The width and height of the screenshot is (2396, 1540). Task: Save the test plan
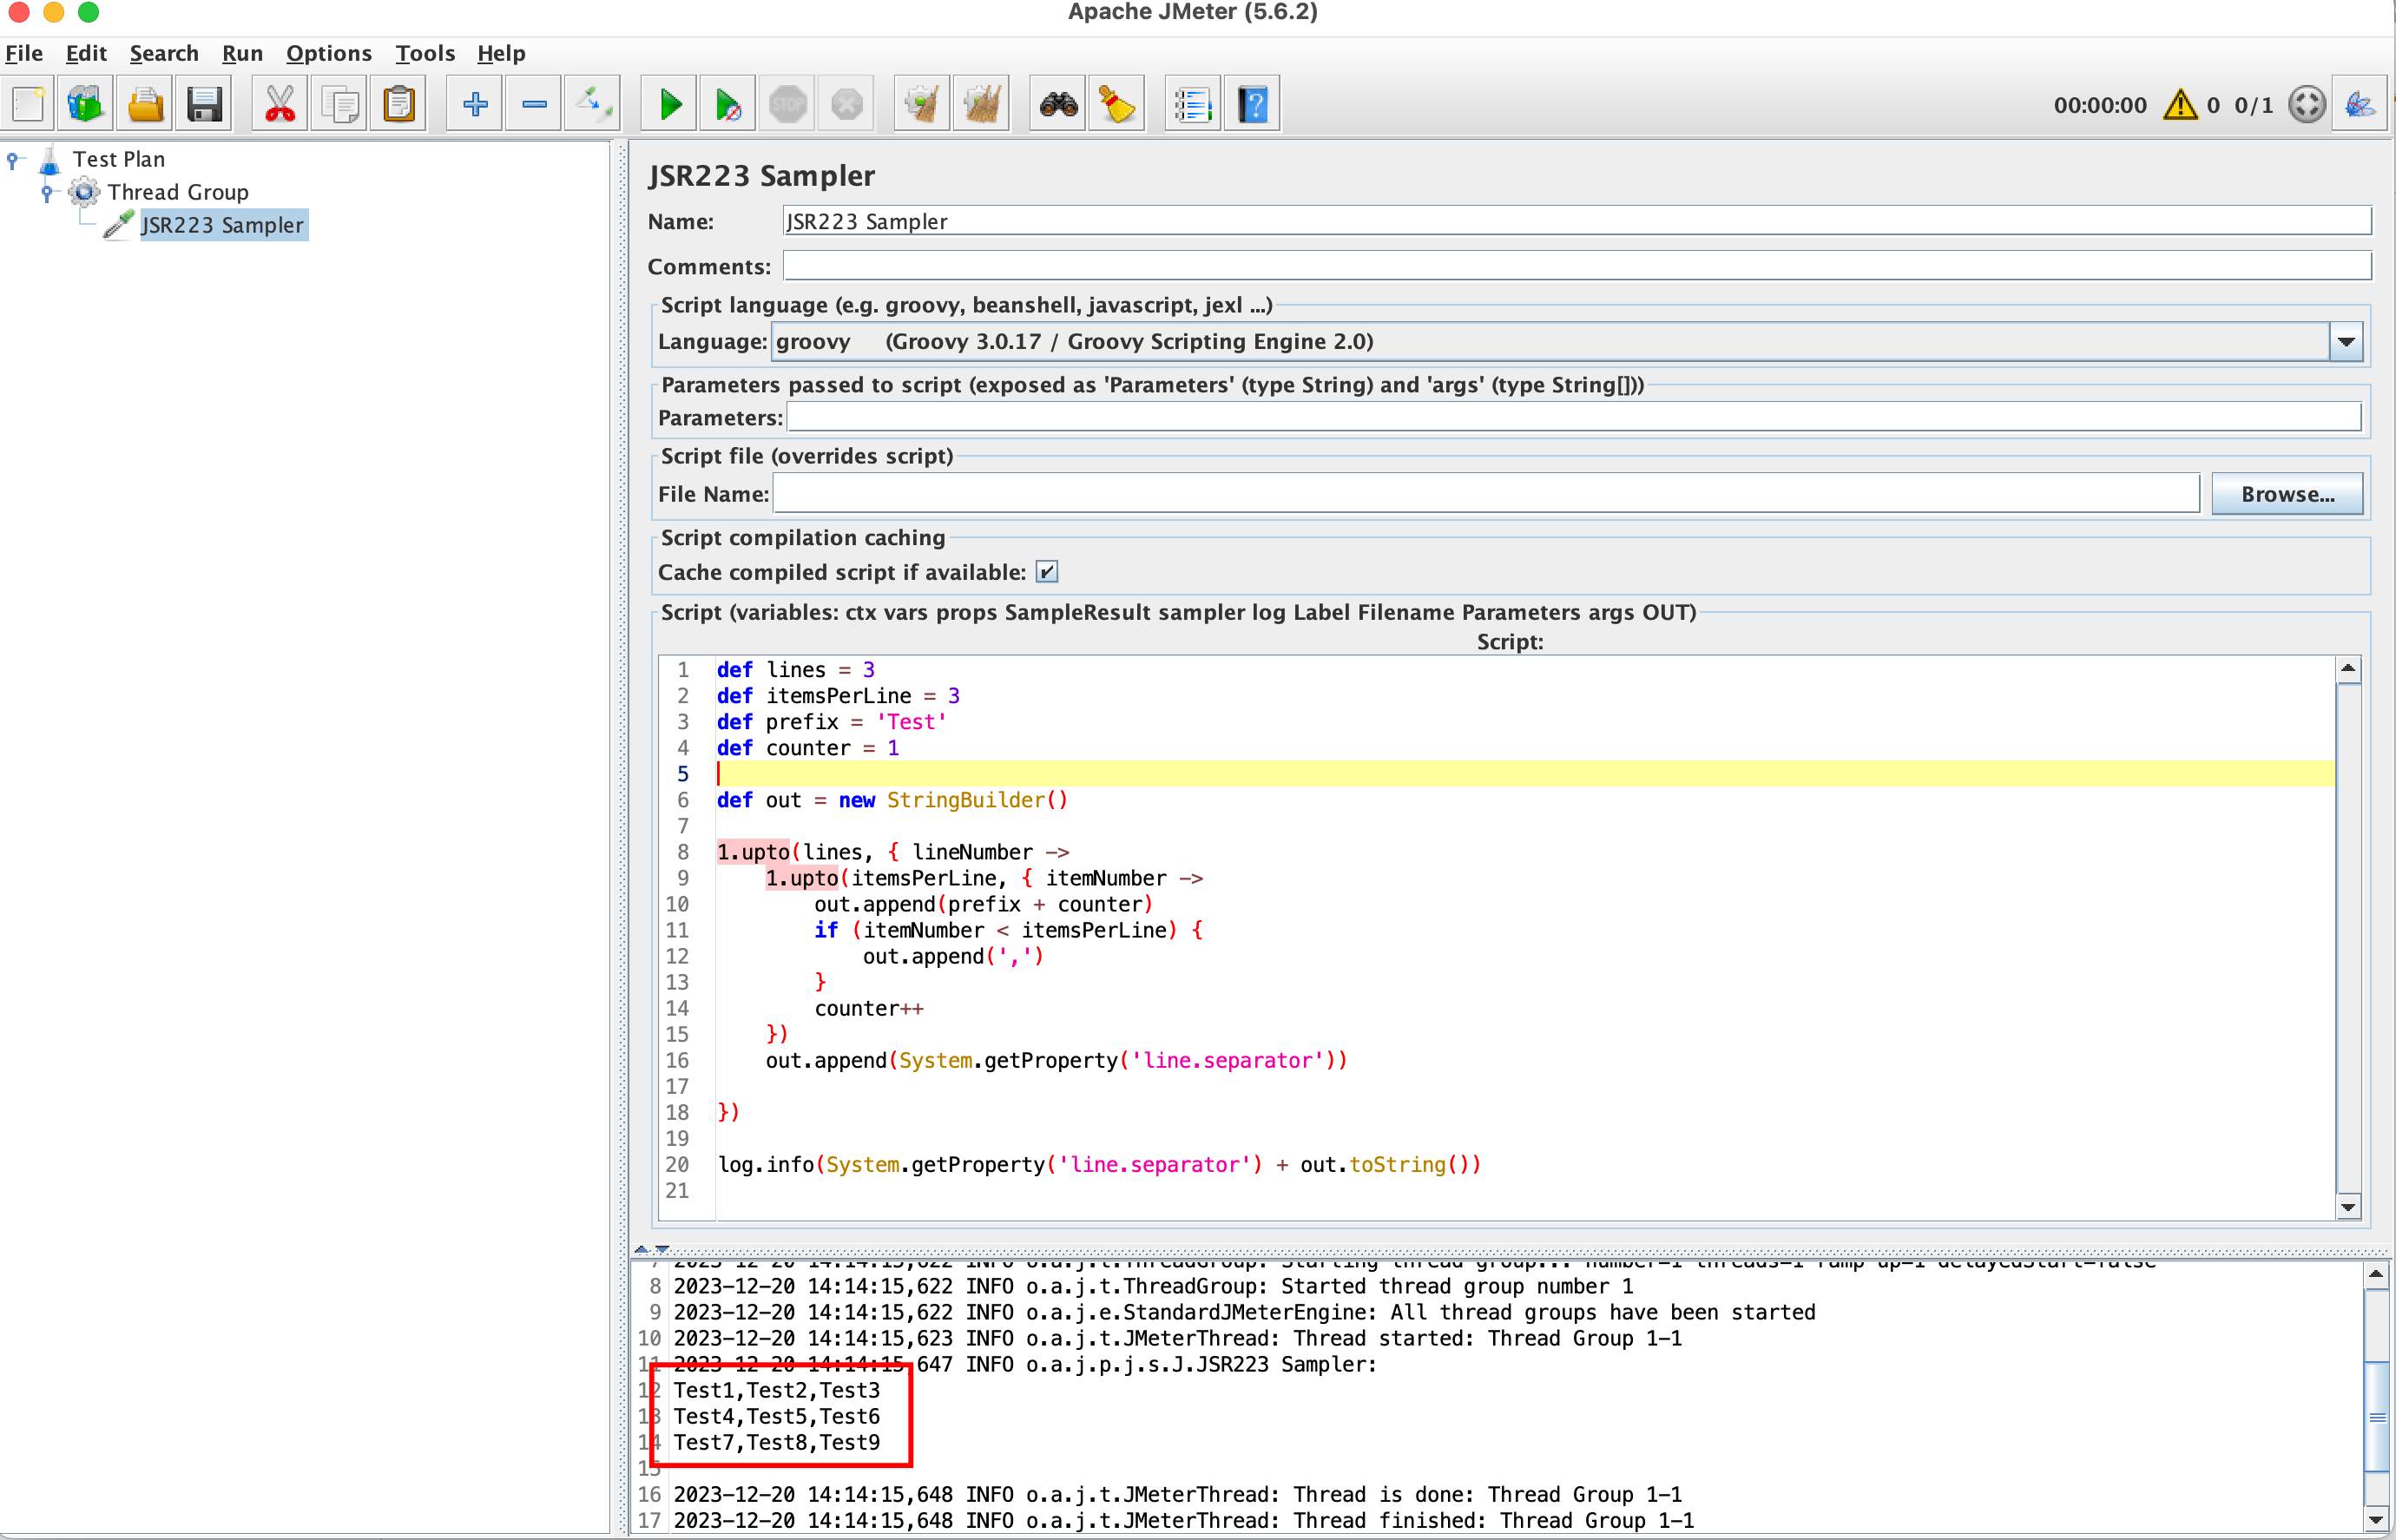[x=204, y=103]
